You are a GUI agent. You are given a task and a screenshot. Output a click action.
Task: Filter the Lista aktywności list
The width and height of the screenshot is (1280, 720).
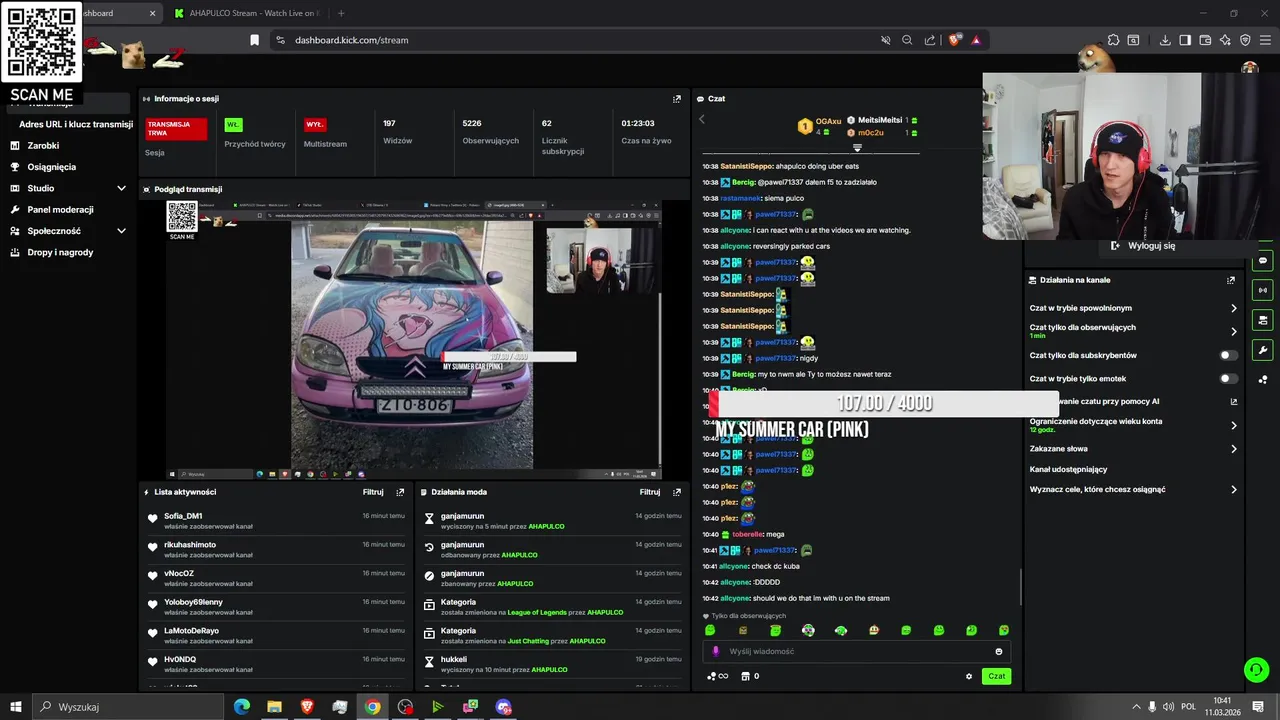(x=373, y=492)
